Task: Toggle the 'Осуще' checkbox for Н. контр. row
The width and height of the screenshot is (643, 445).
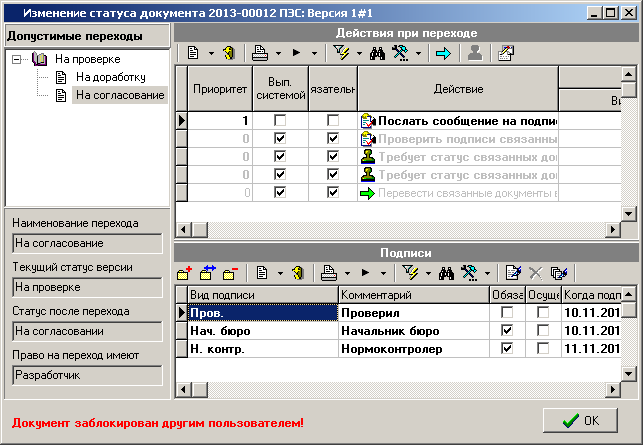Action: pyautogui.click(x=542, y=348)
